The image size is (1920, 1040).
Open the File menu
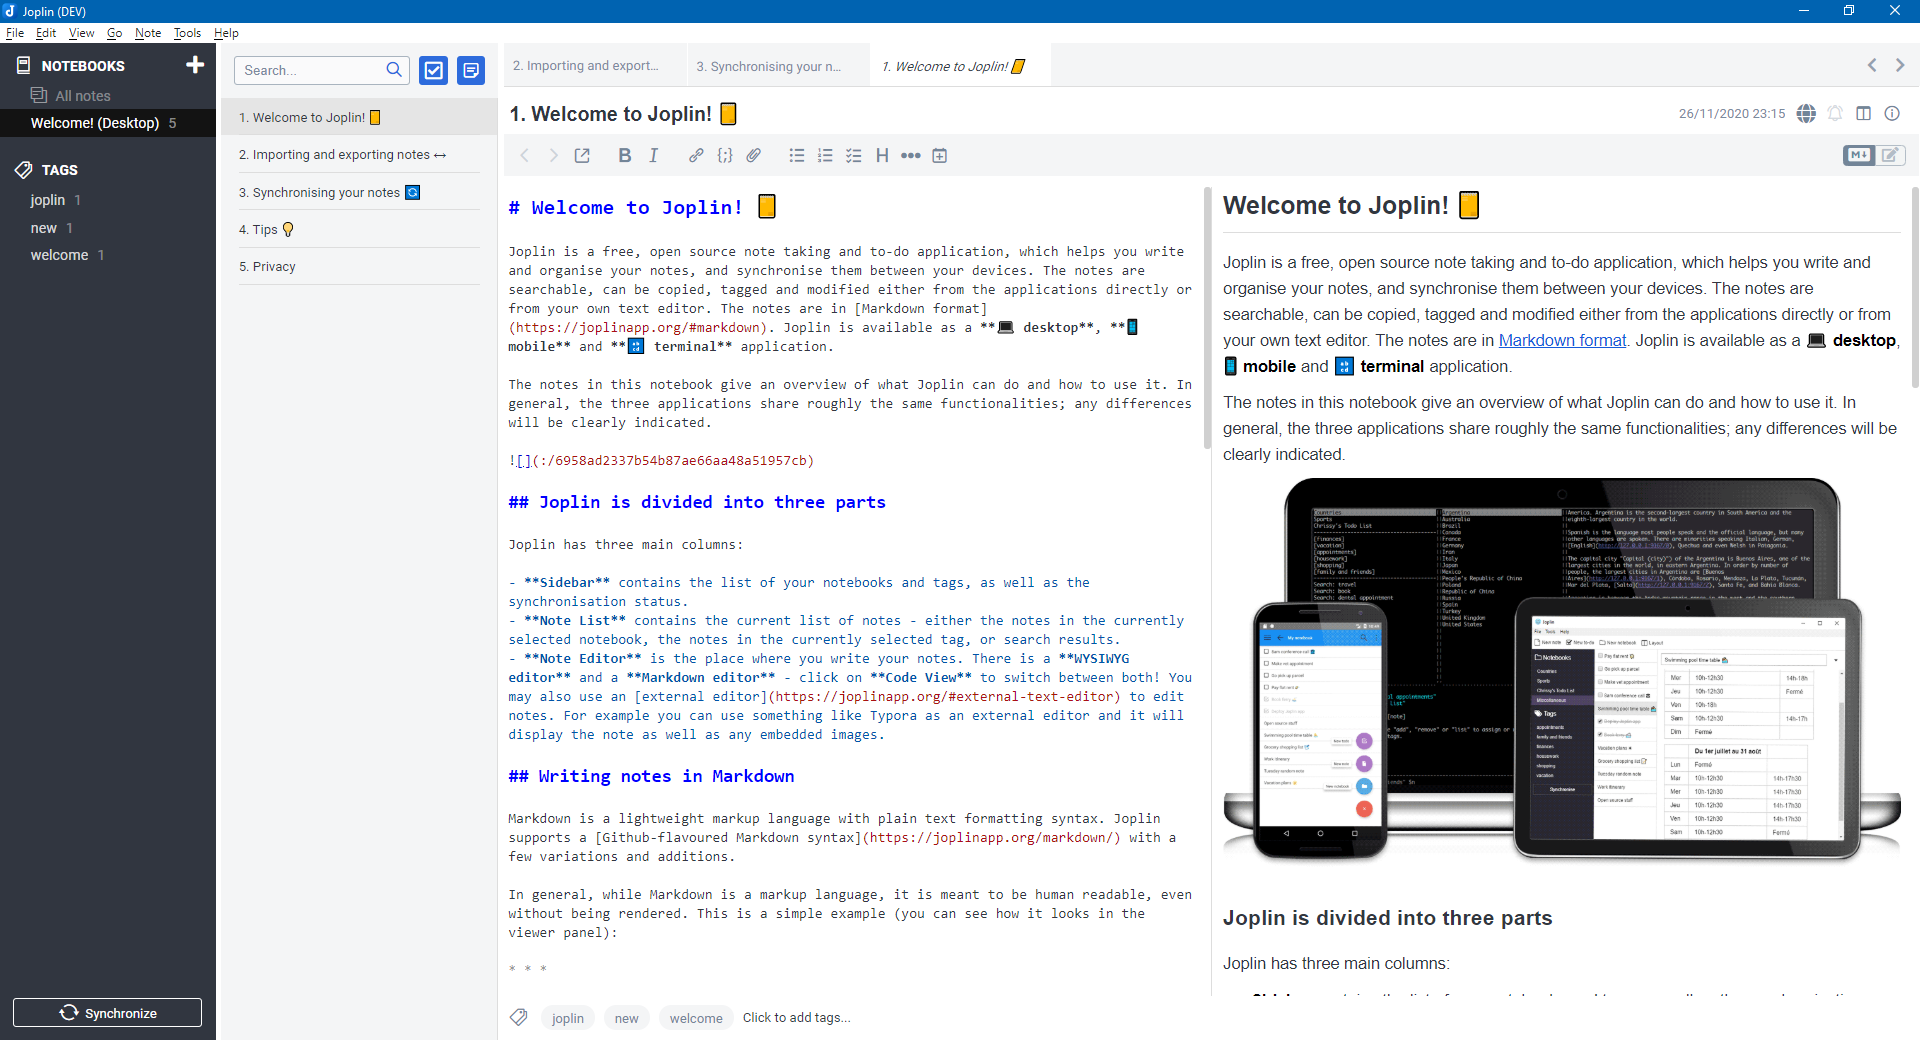(15, 33)
